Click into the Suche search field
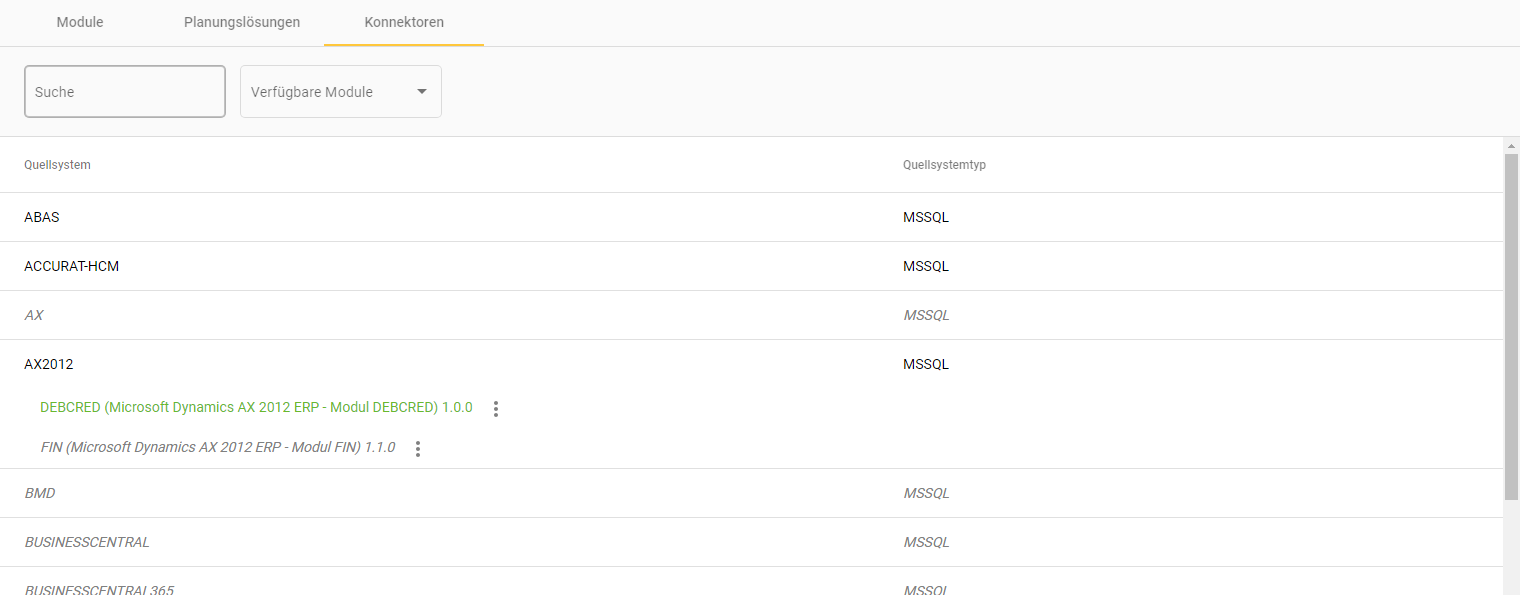 pos(125,92)
